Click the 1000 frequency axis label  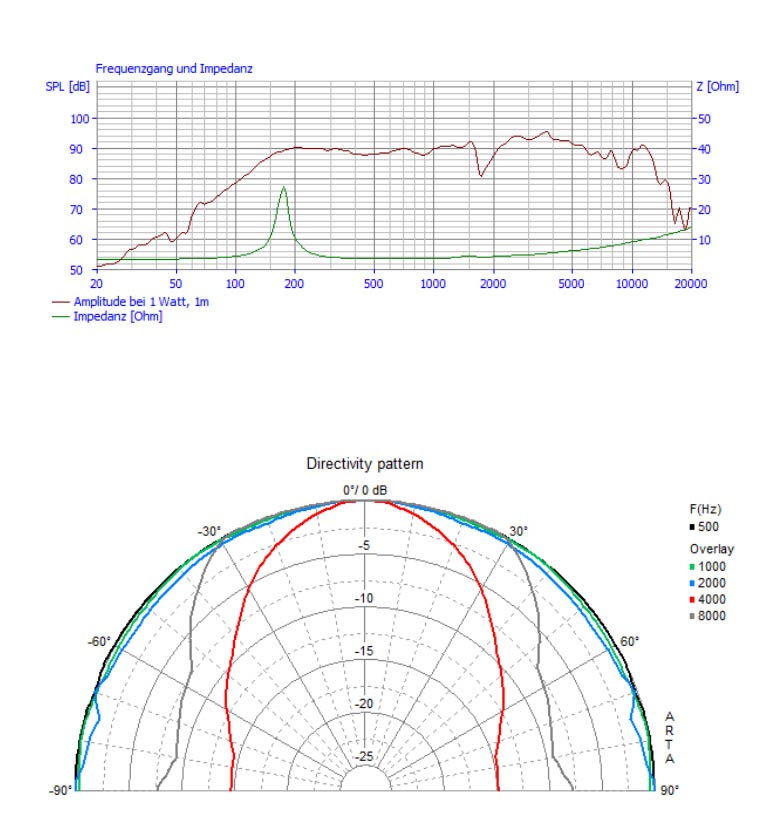[x=433, y=284]
